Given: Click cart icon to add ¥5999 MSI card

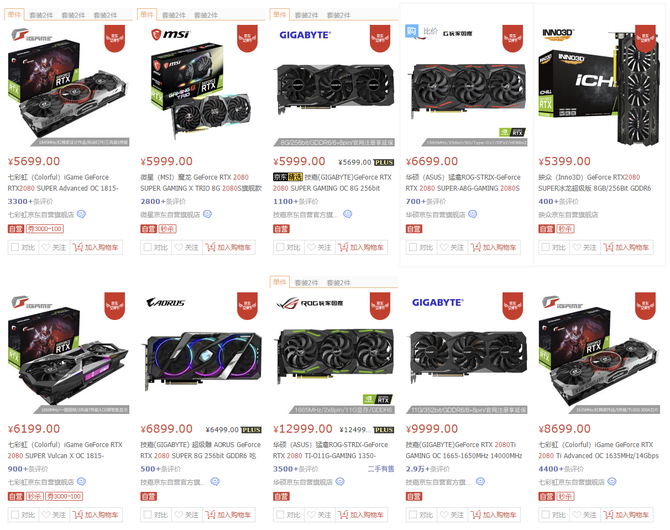Looking at the screenshot, I should (x=210, y=247).
